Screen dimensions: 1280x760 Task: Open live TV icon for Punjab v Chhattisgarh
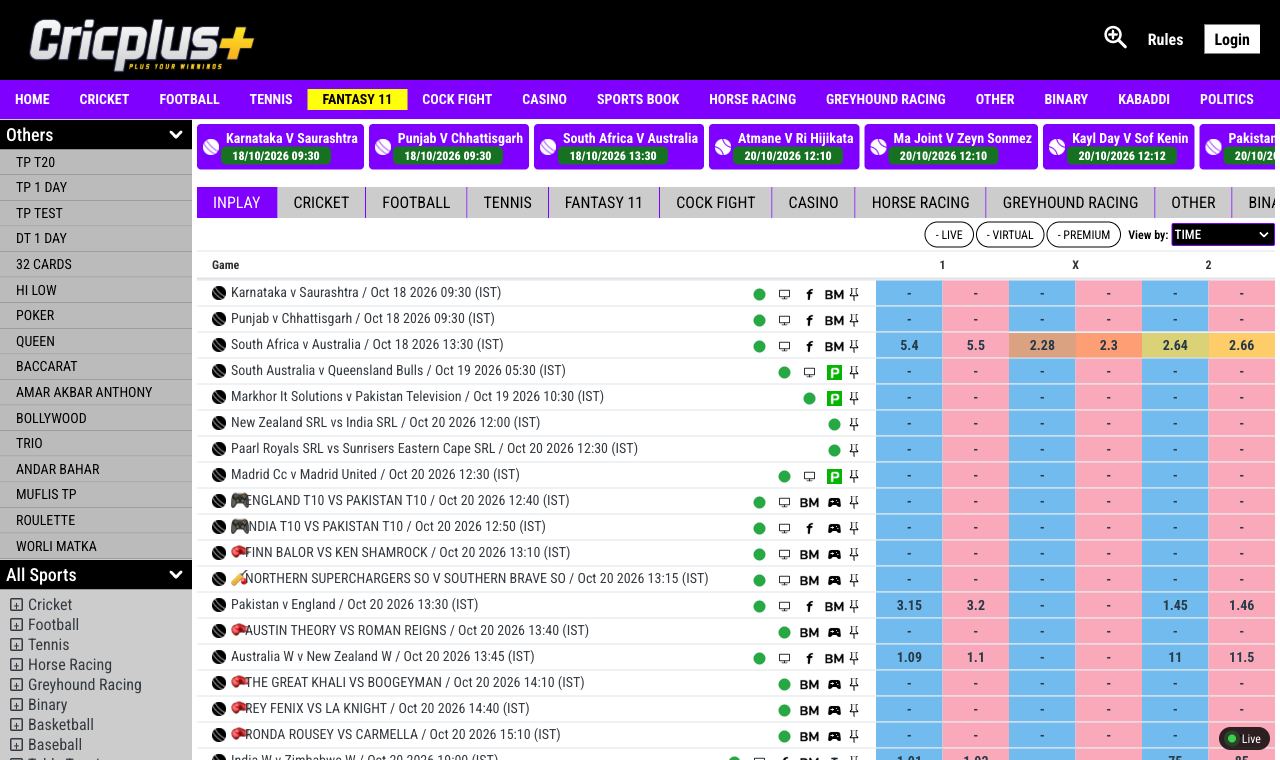pos(784,321)
